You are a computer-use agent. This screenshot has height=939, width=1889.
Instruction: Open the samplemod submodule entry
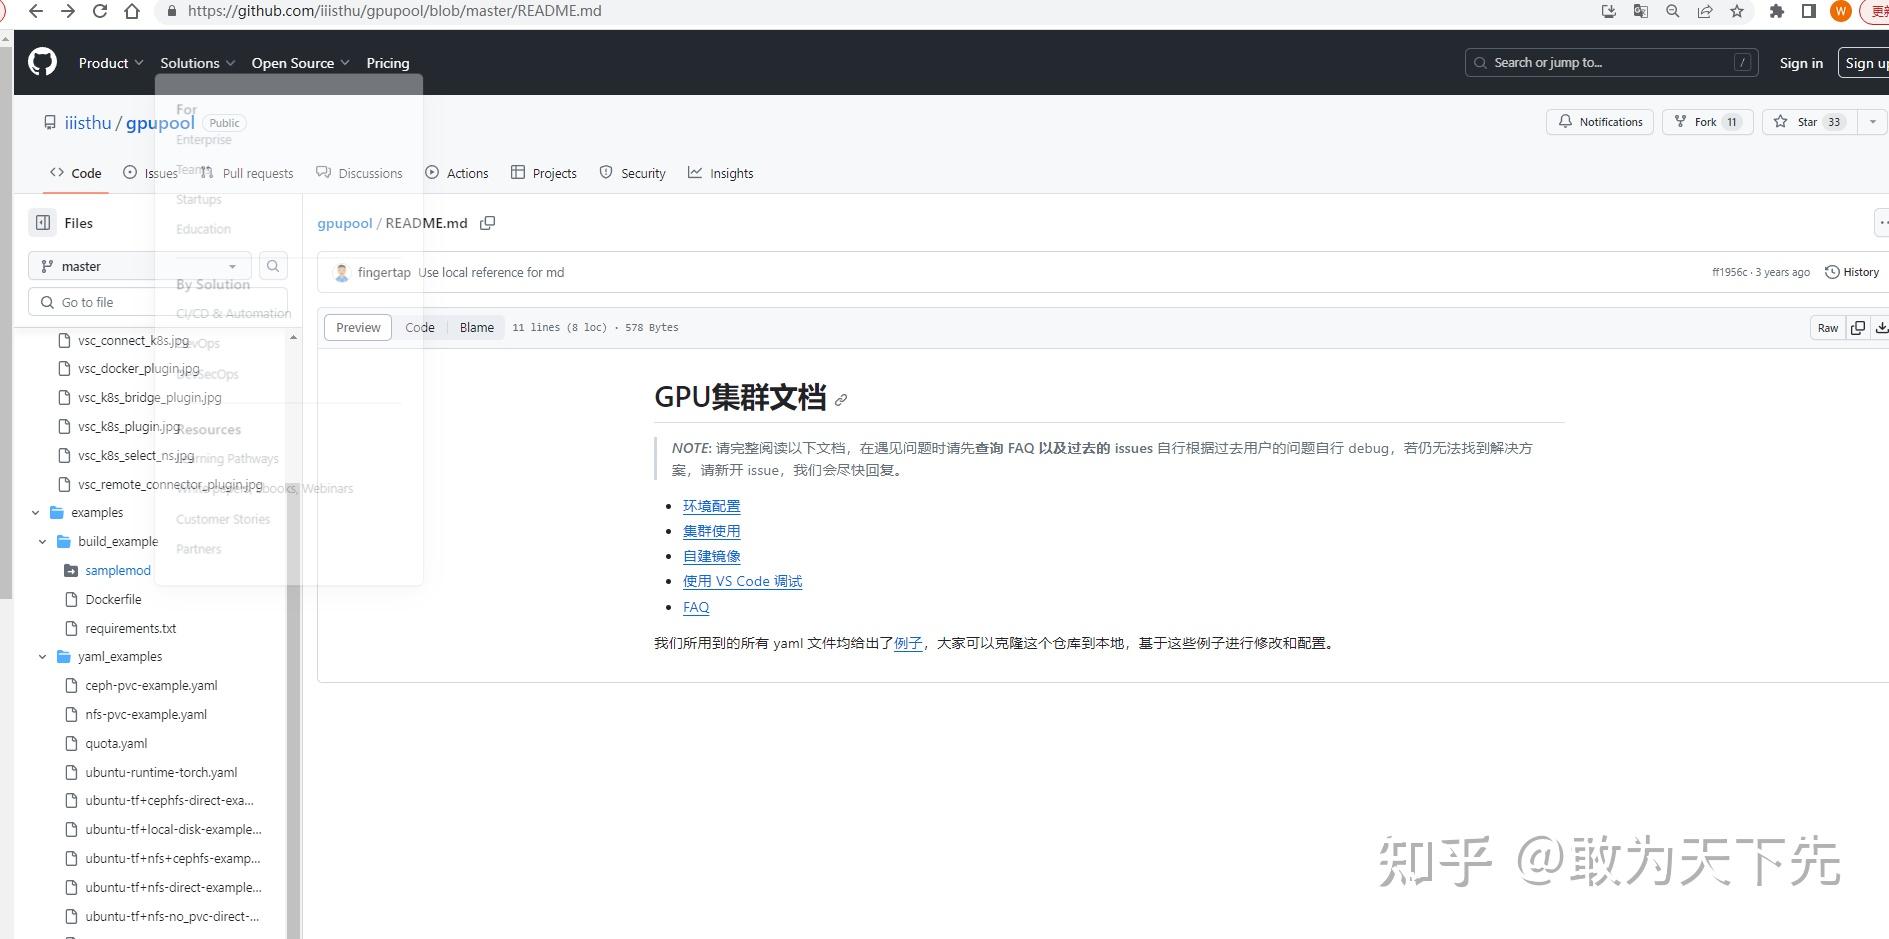click(x=118, y=571)
